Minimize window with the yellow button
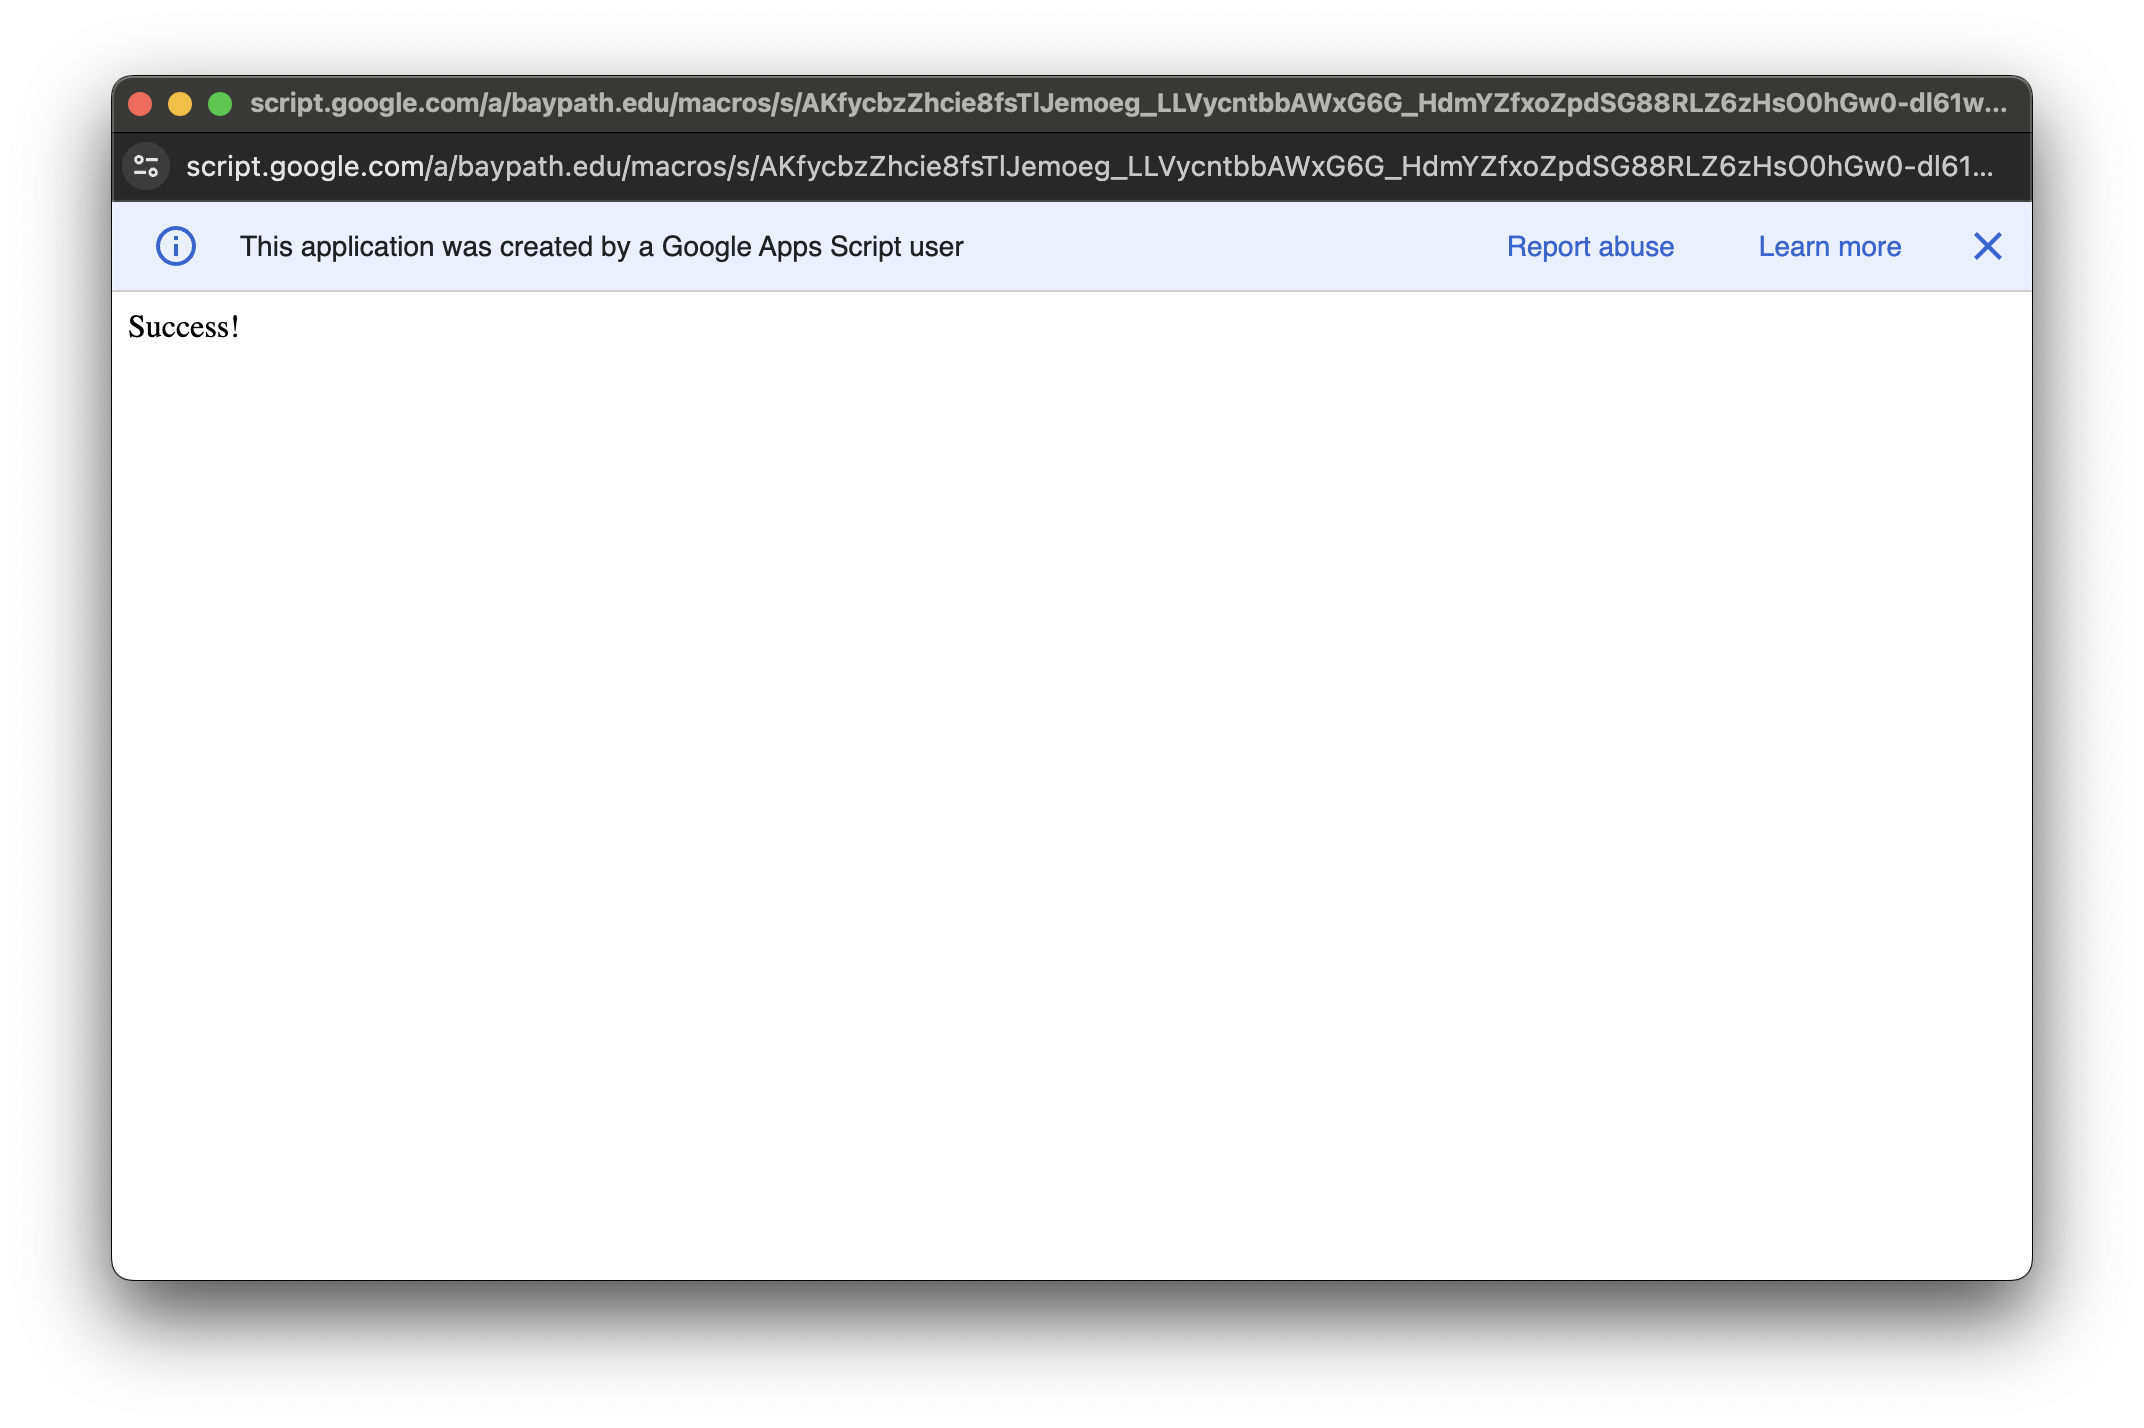This screenshot has width=2144, height=1428. 180,104
